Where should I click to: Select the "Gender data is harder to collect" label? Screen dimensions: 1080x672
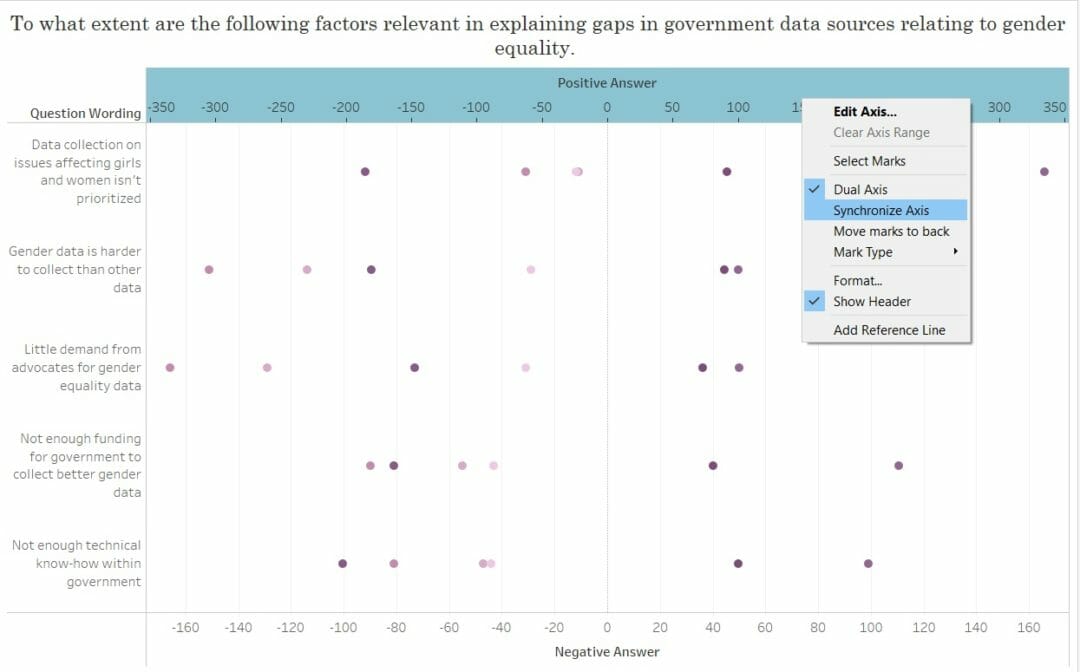(x=76, y=269)
